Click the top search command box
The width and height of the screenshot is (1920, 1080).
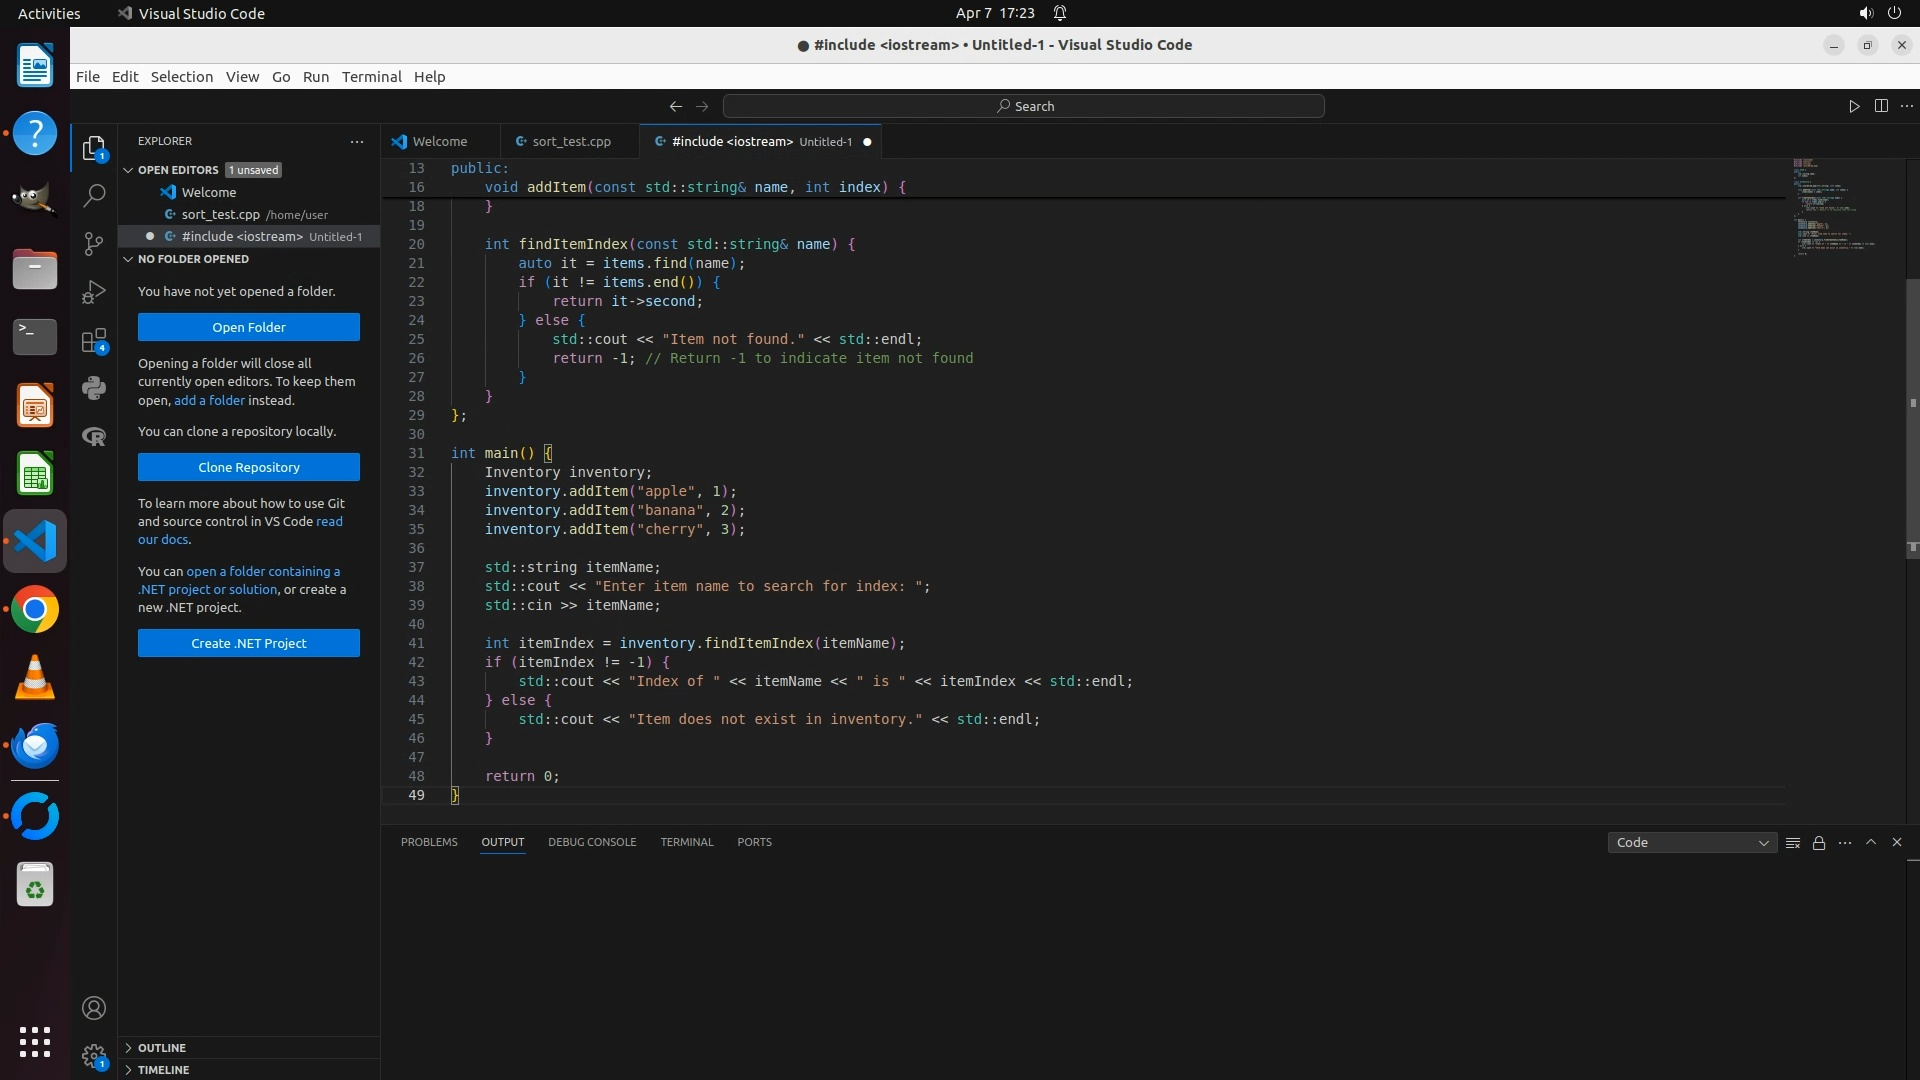(x=1024, y=106)
